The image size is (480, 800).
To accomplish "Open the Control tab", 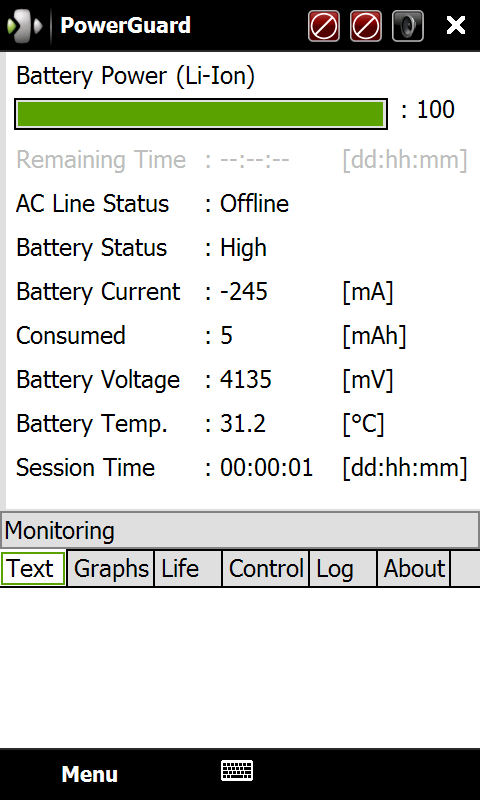I will 266,568.
